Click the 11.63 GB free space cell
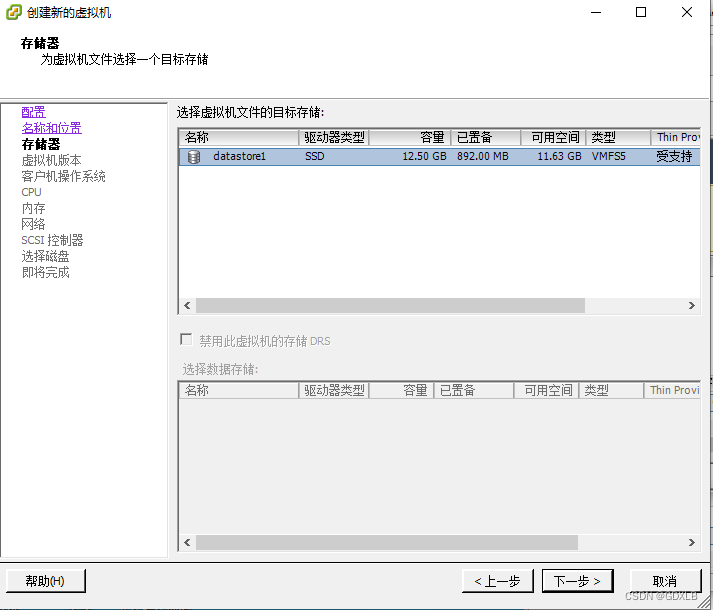Viewport: 713px width, 610px height. click(559, 156)
